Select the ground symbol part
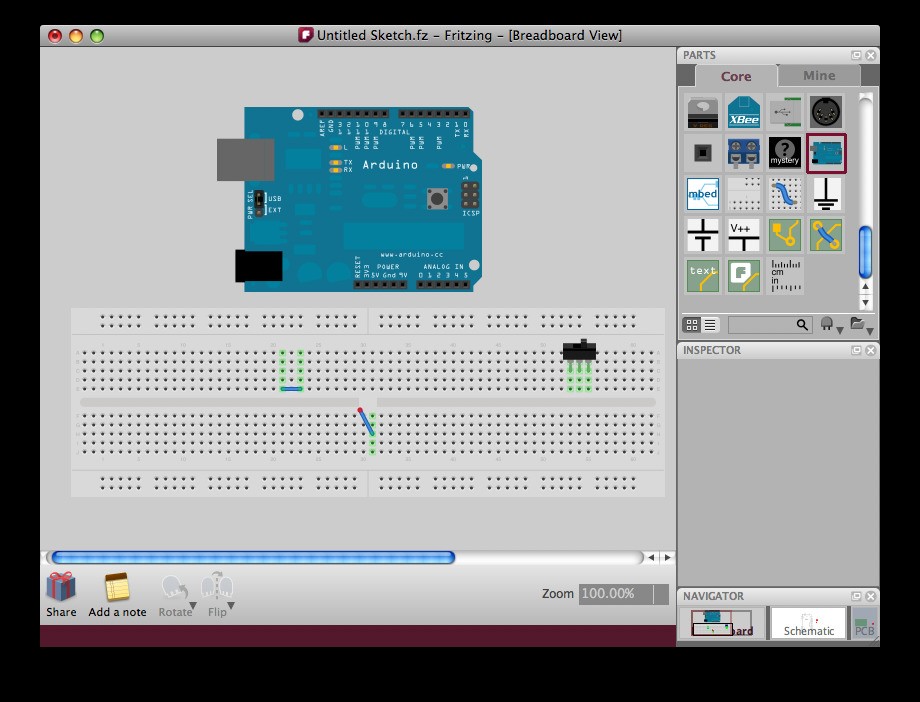 tap(826, 194)
